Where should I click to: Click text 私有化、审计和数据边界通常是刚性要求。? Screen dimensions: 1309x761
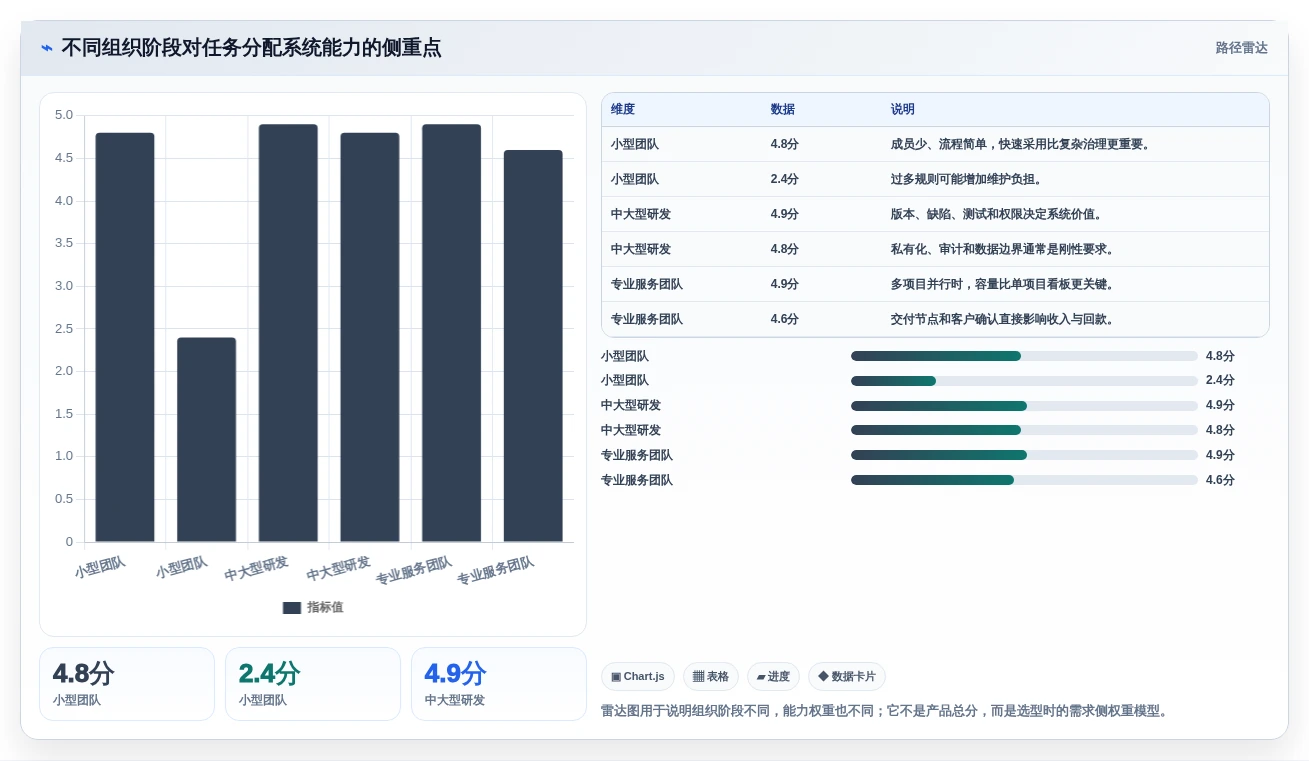1005,249
